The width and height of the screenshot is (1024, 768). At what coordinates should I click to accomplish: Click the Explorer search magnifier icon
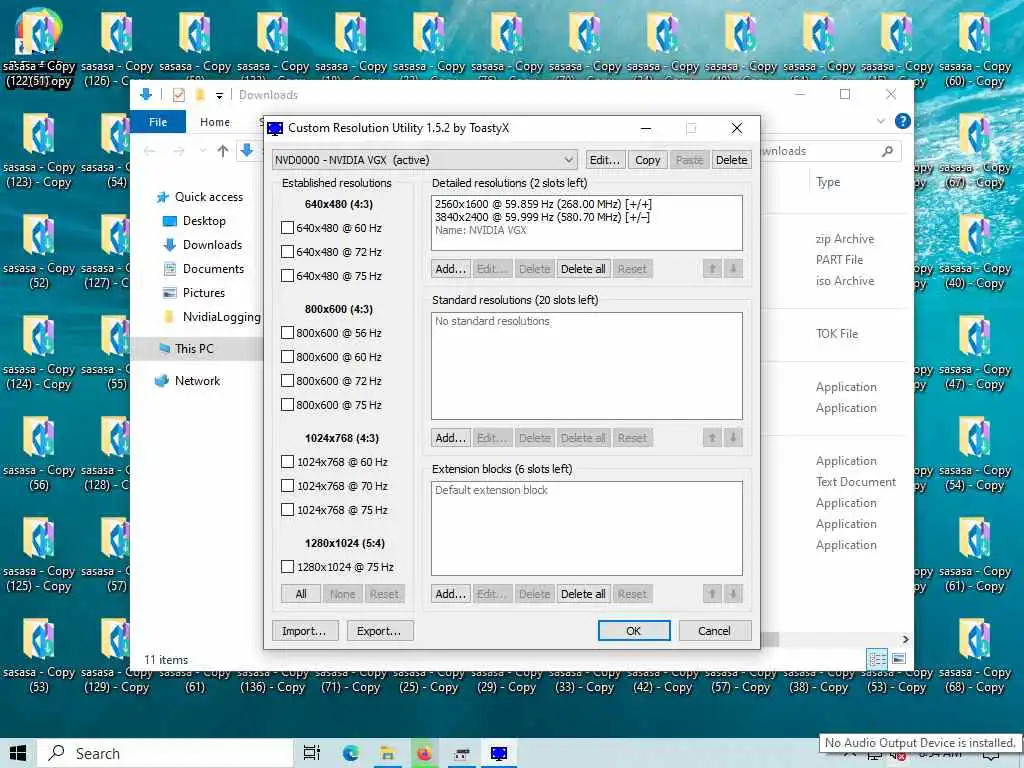tap(887, 151)
